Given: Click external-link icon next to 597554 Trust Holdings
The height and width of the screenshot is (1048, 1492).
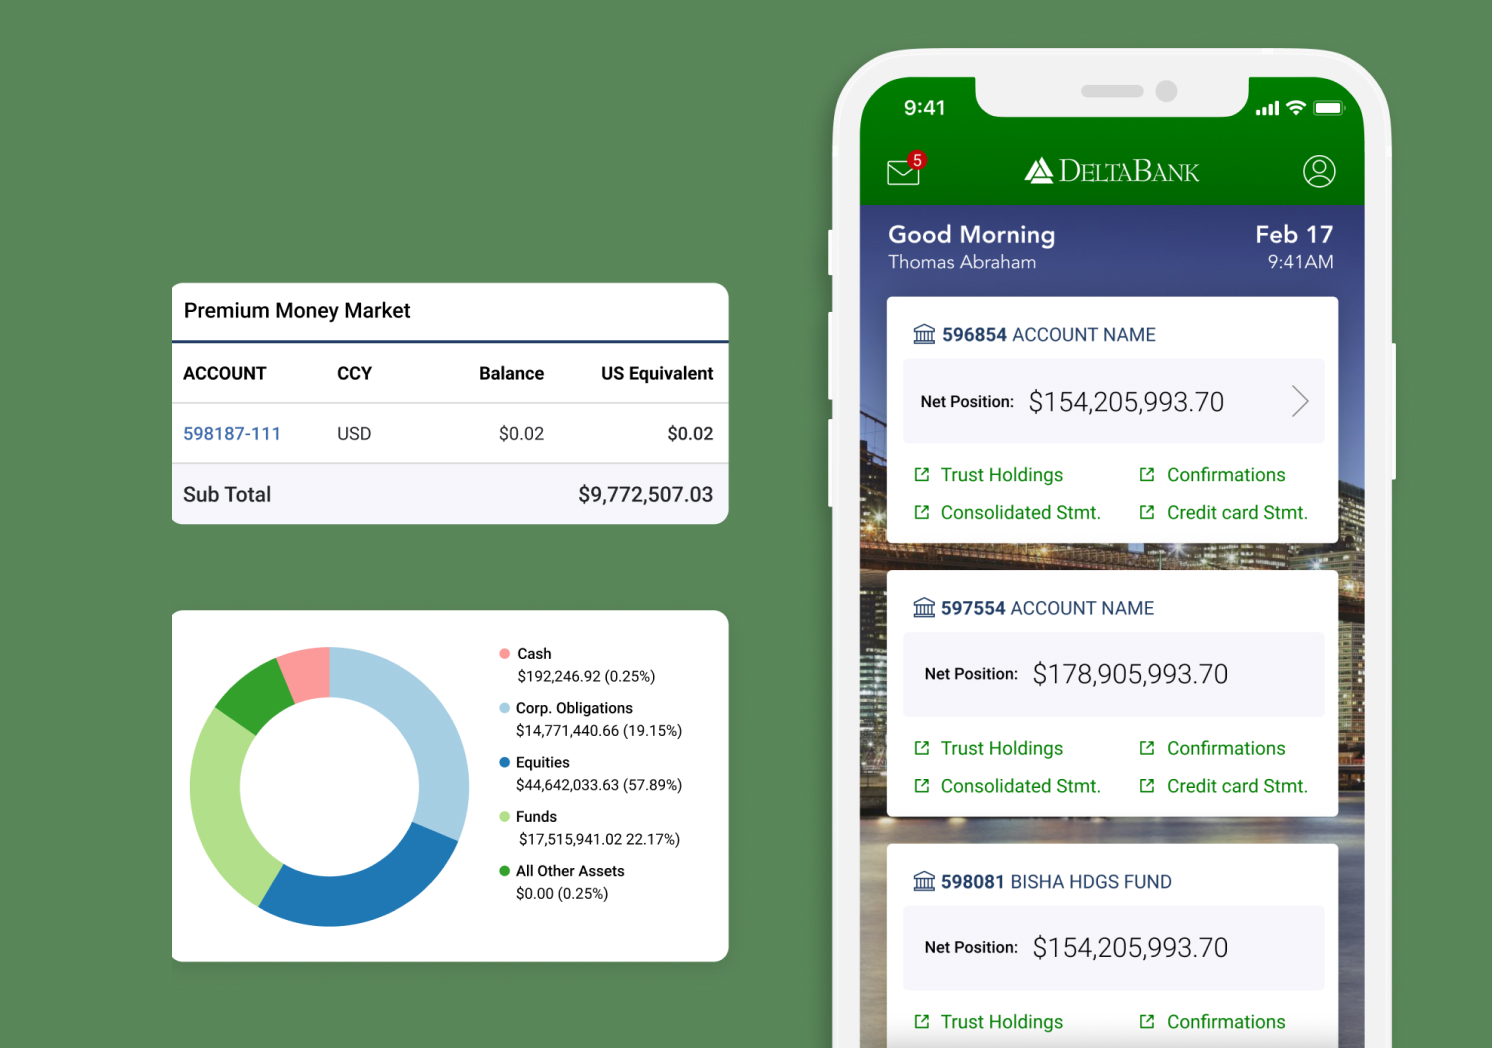Looking at the screenshot, I should (922, 748).
